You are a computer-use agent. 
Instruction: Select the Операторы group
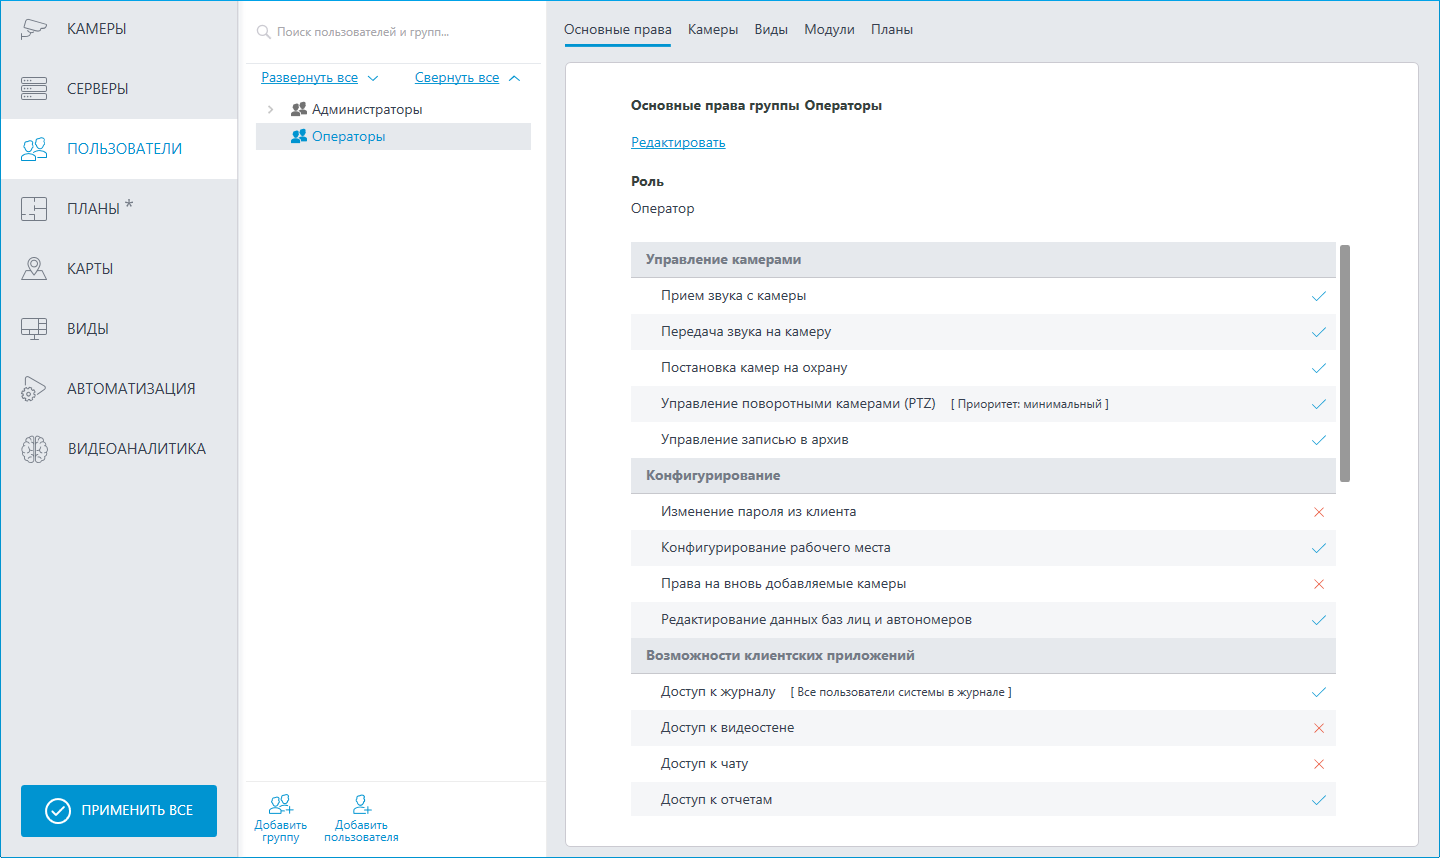pos(393,136)
